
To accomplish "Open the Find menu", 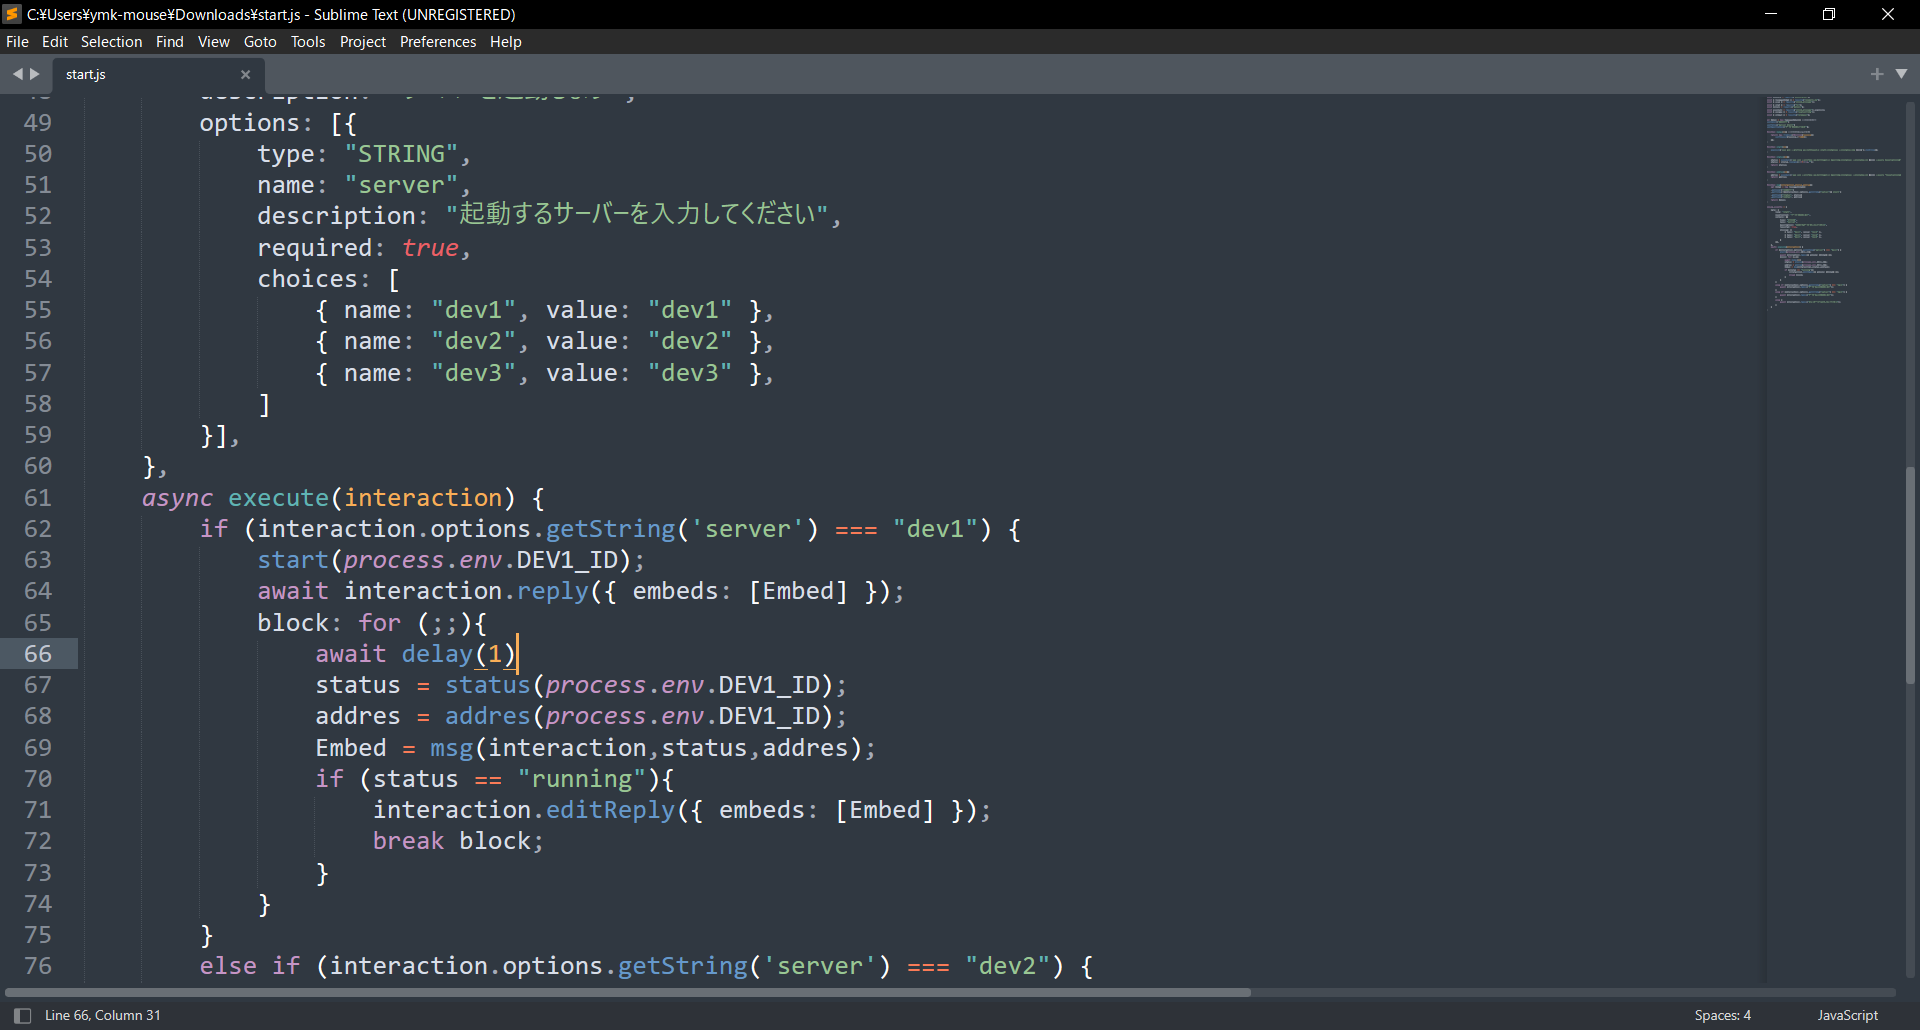I will 170,42.
